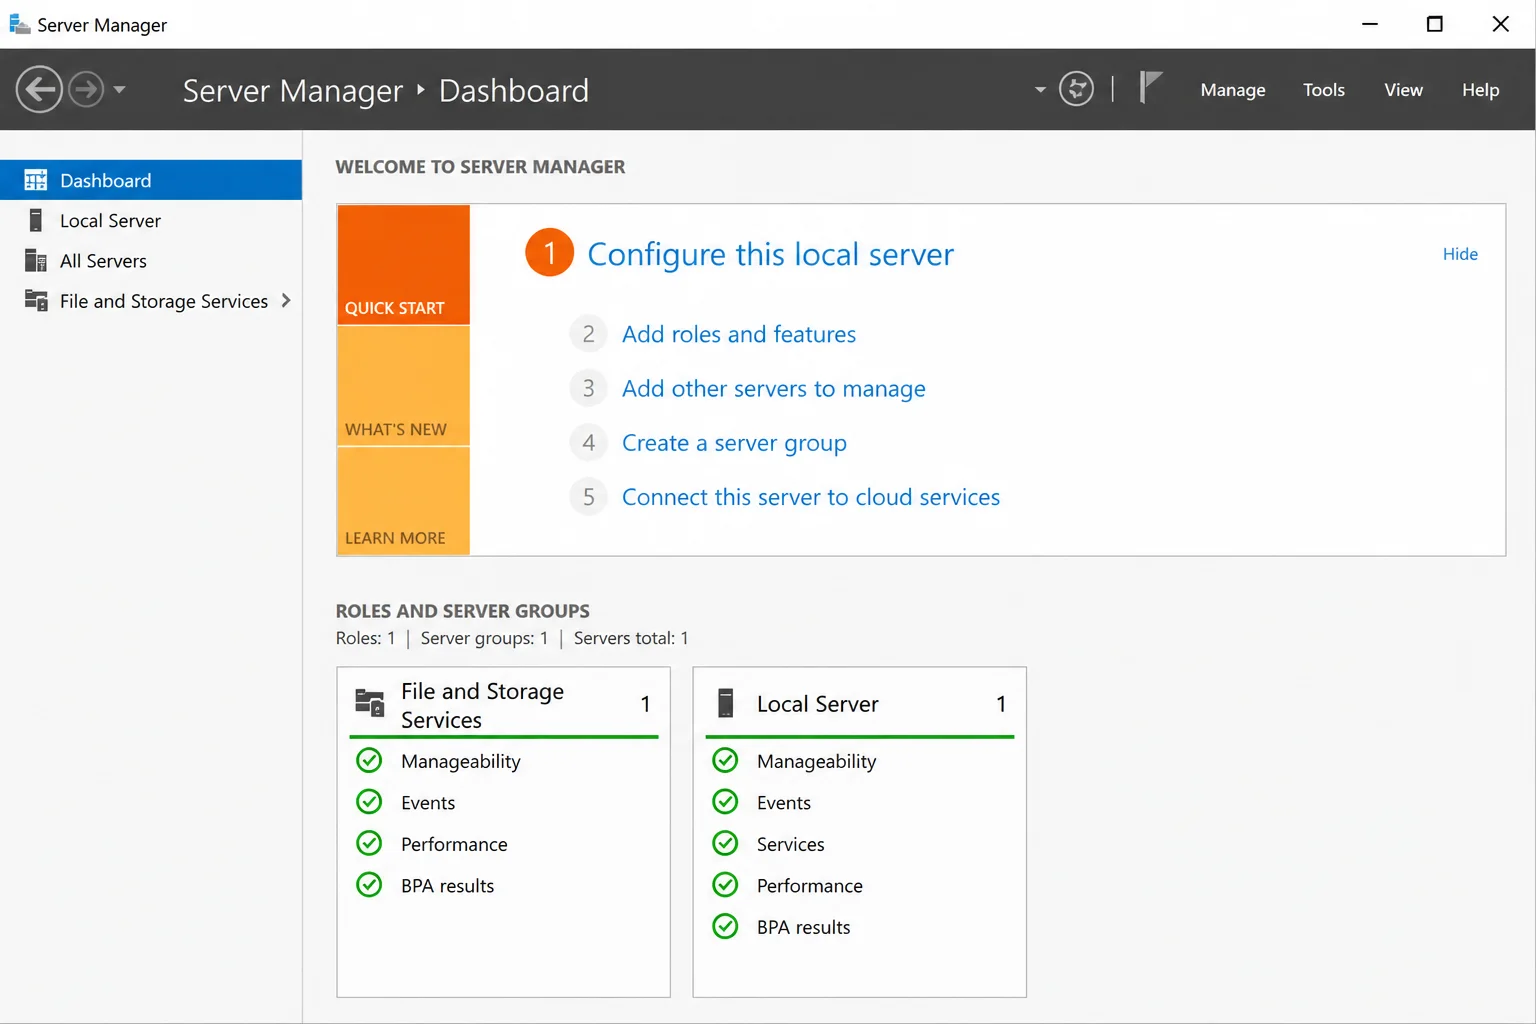Open the Manage menu
Image resolution: width=1536 pixels, height=1024 pixels.
[x=1233, y=90]
